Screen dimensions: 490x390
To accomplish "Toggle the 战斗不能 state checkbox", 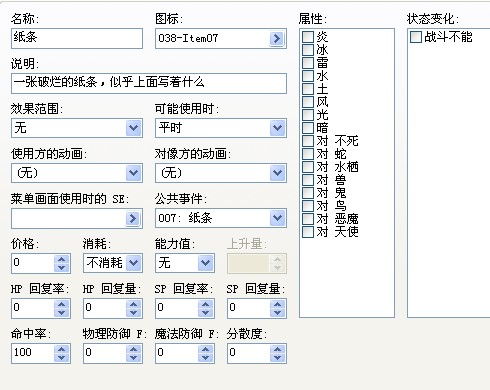I will coord(416,37).
